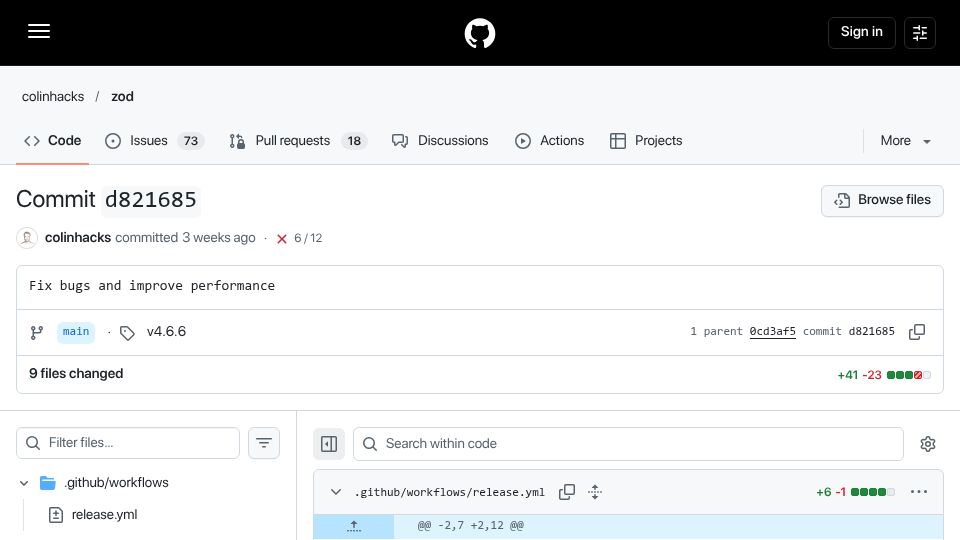Viewport: 960px width, 540px height.
Task: Switch to the Issues tab
Action: (154, 141)
